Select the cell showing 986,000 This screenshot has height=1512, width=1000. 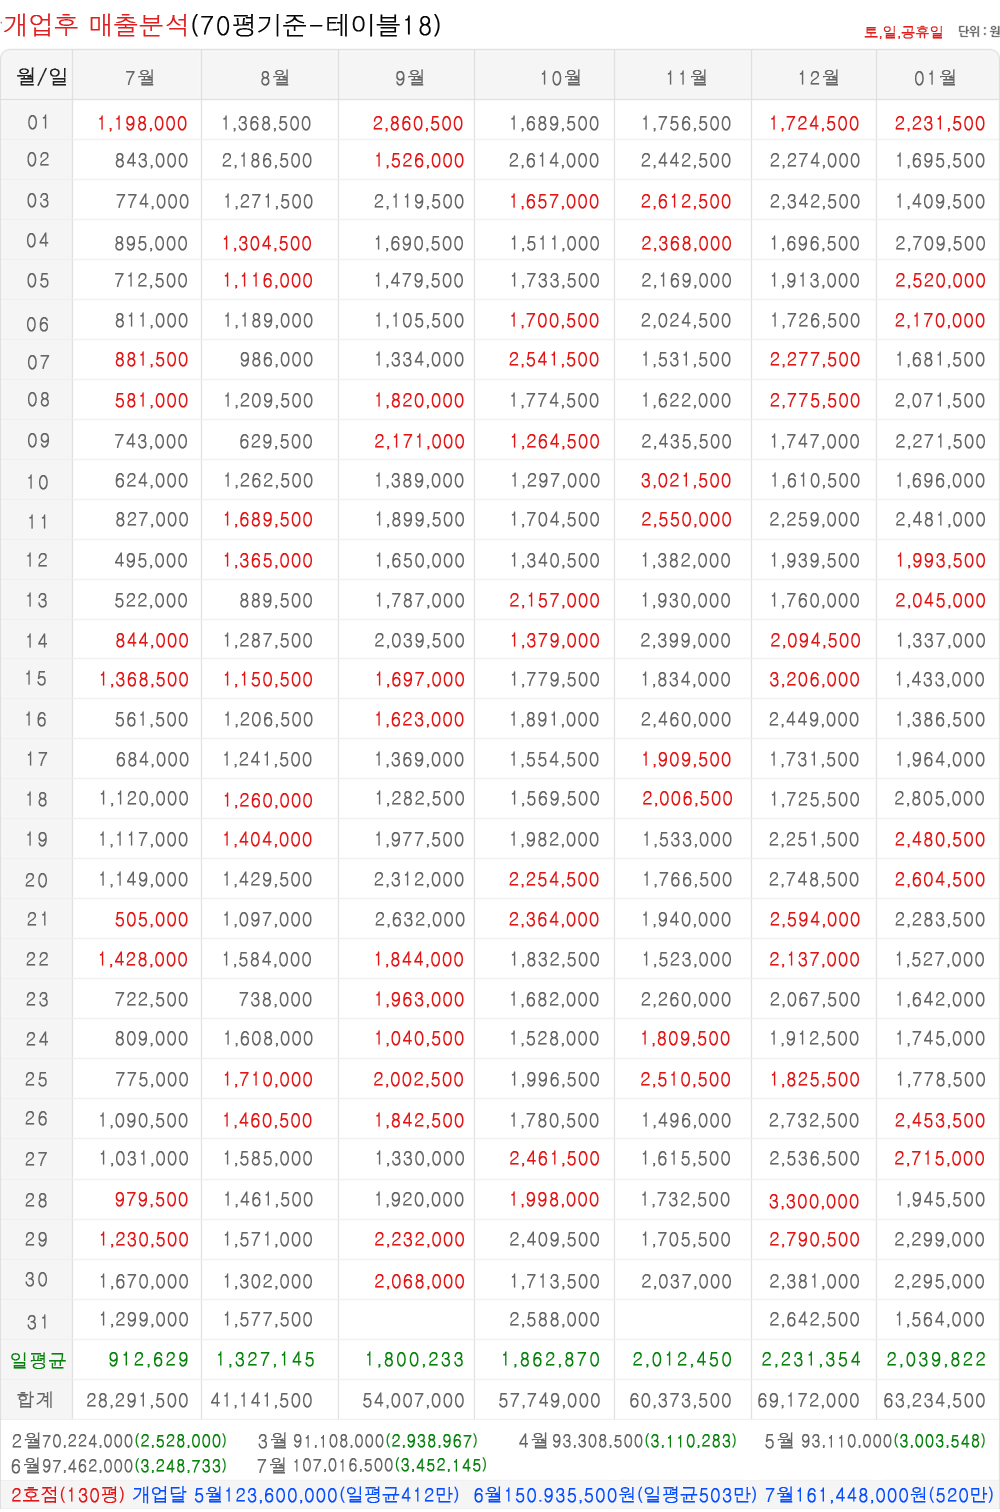point(276,360)
